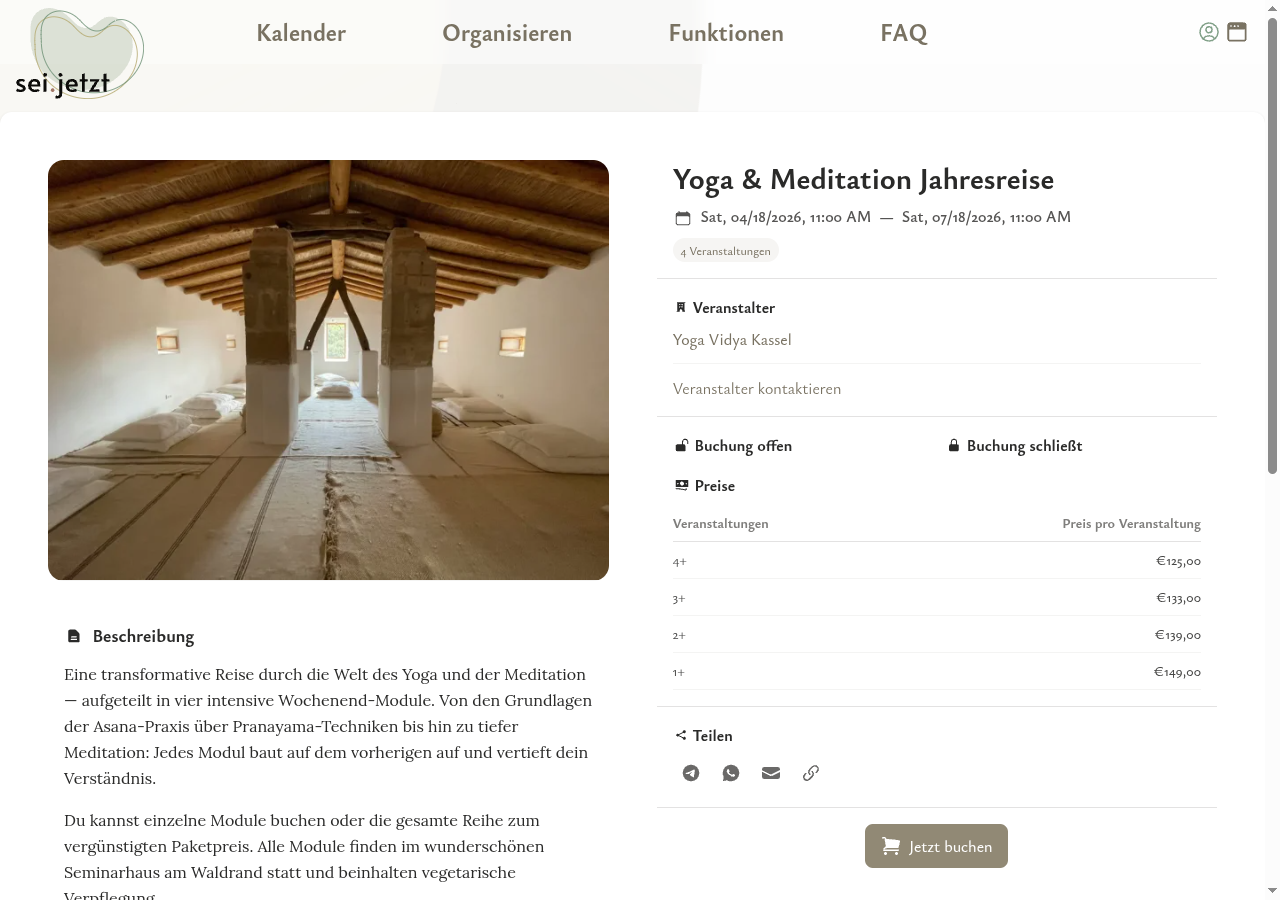This screenshot has width=1280, height=900.
Task: Go to the Funktionen page
Action: tap(726, 33)
